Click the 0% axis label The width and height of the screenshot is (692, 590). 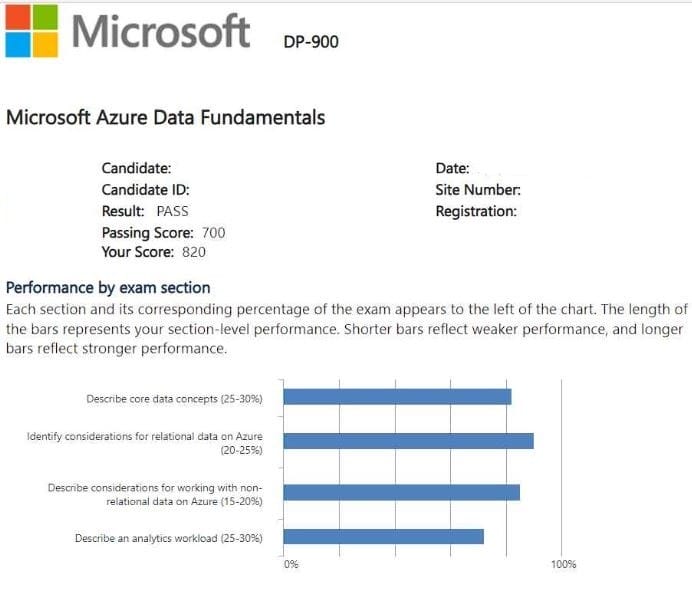click(x=291, y=565)
